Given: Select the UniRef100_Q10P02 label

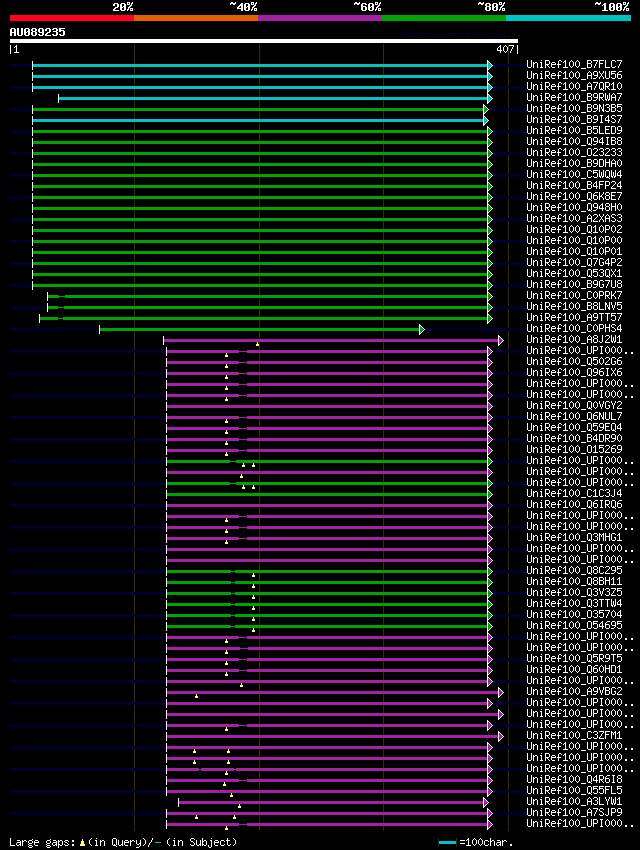Looking at the screenshot, I should pyautogui.click(x=574, y=229).
